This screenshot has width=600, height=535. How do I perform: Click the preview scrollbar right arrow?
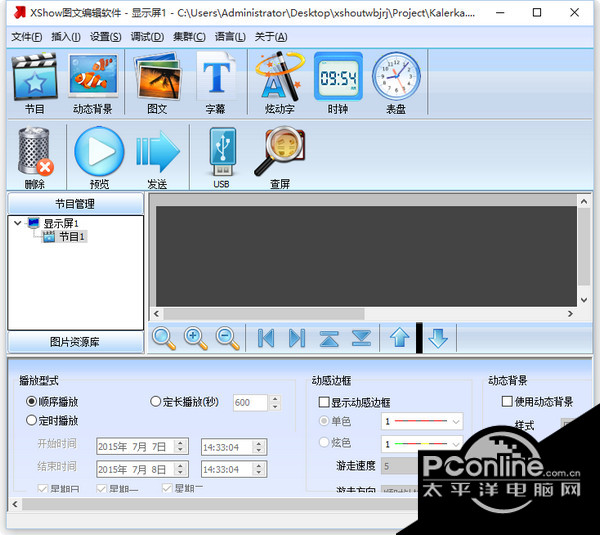pos(570,313)
